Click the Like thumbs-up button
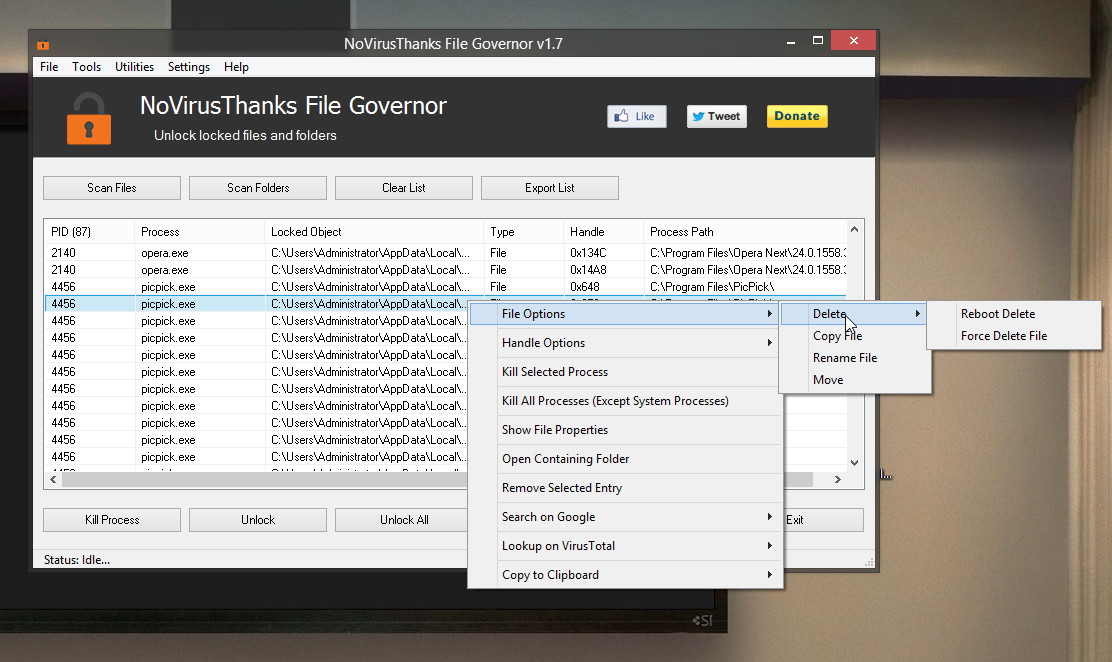Viewport: 1112px width, 662px height. pos(636,116)
